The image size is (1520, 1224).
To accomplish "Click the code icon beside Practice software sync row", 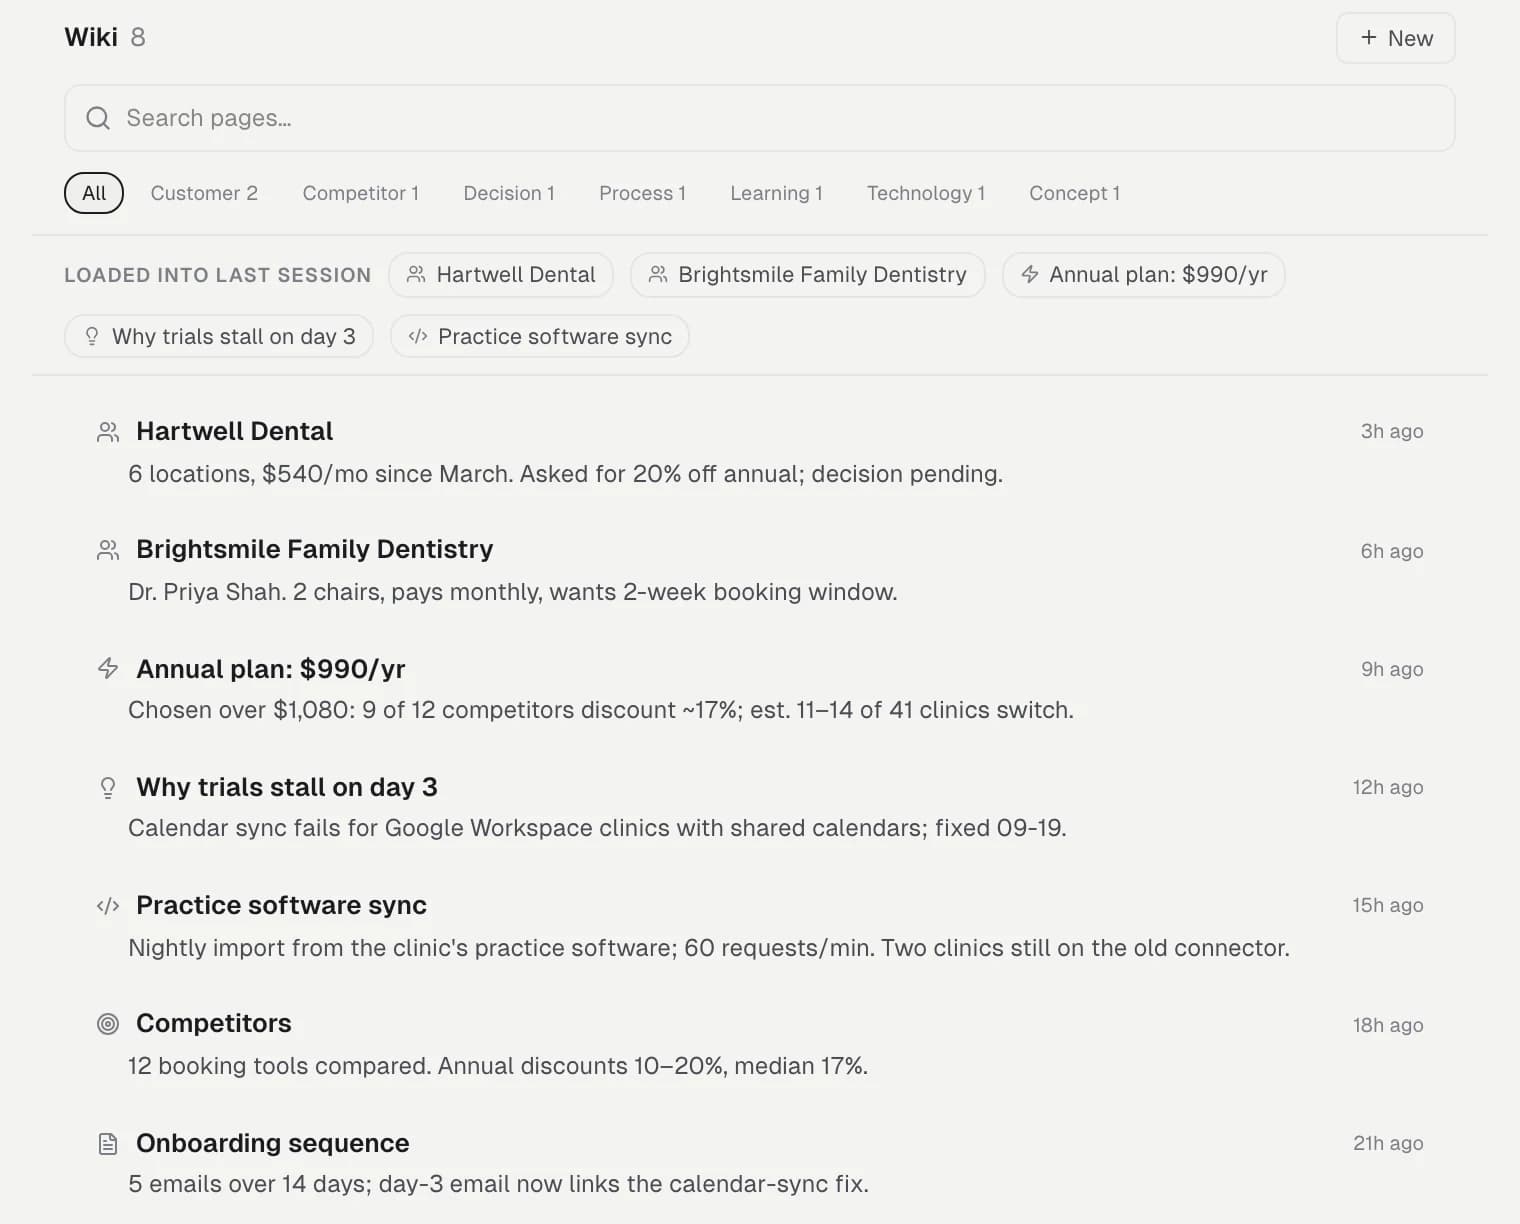I will pos(108,906).
